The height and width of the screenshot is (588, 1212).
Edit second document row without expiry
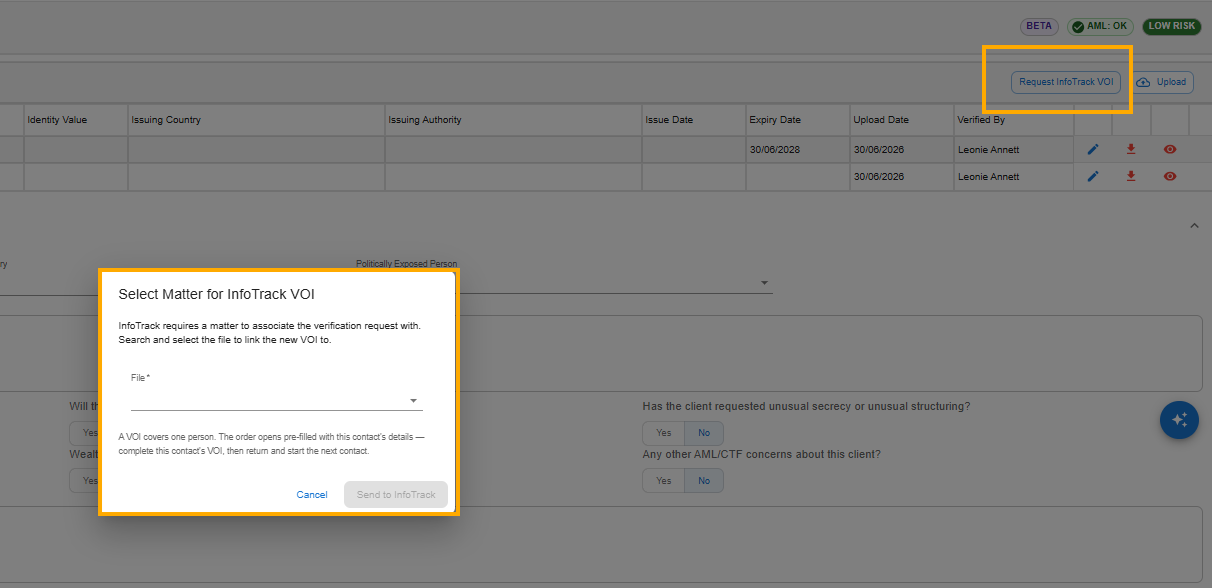click(x=1093, y=176)
